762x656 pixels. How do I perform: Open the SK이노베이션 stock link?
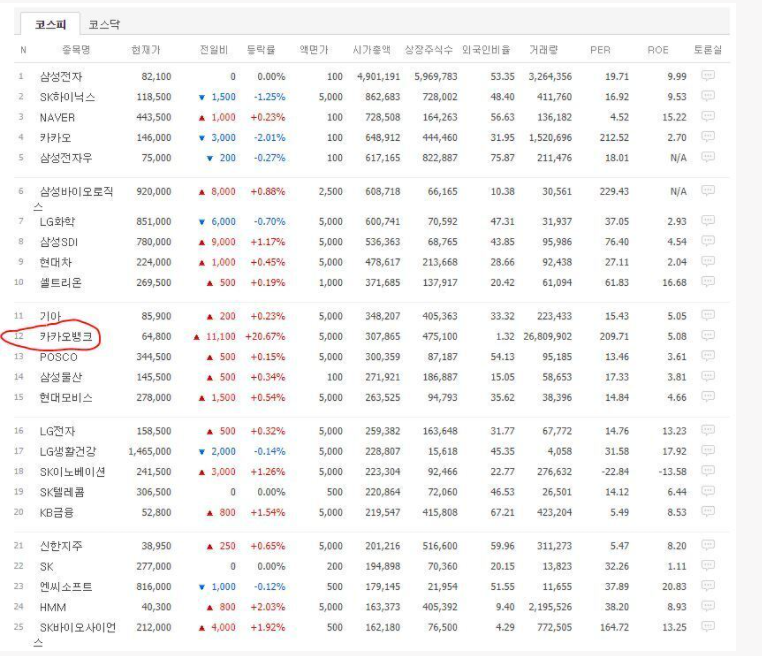tap(72, 472)
